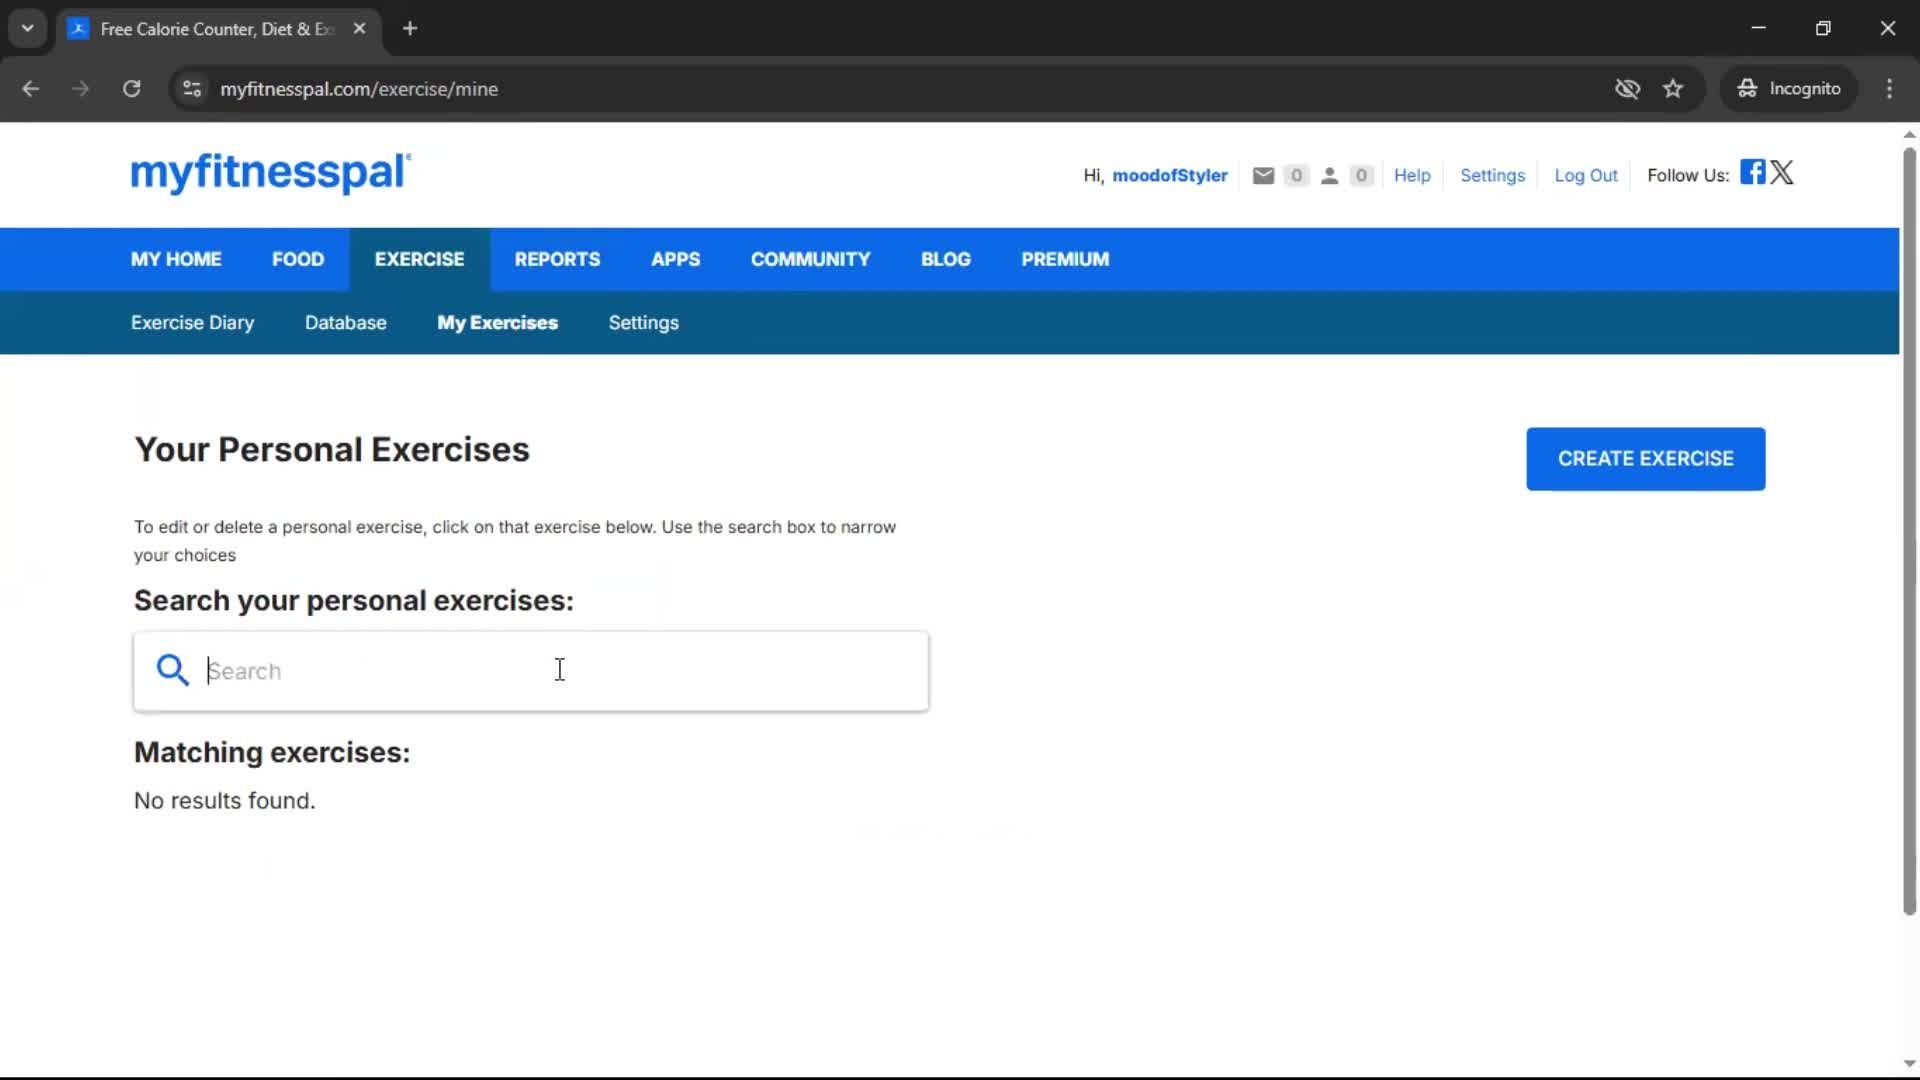Open a new browser tab
1920x1080 pixels.
pos(410,29)
